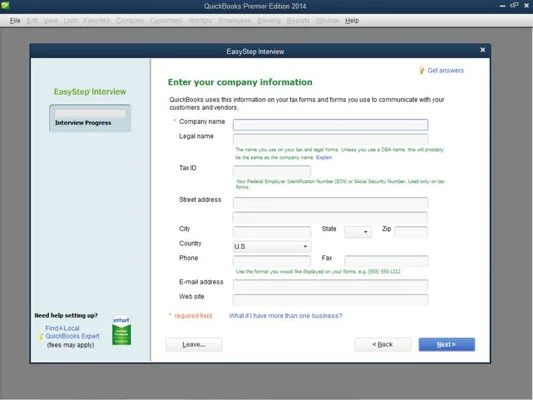Screen dimensions: 533x400
Task: Click the Next button
Action: tap(446, 345)
